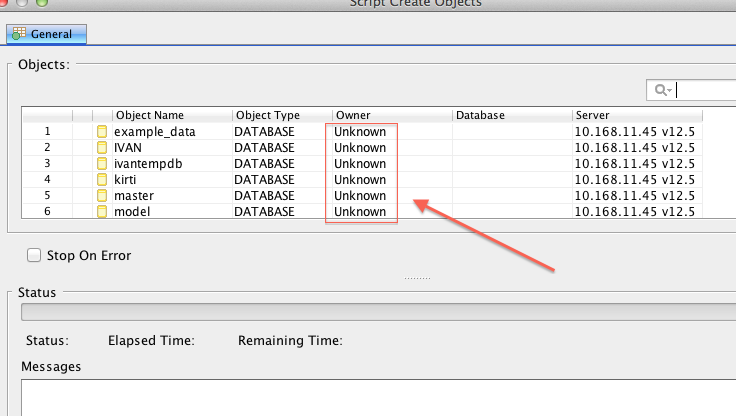Click inside the Messages text area

(x=378, y=397)
